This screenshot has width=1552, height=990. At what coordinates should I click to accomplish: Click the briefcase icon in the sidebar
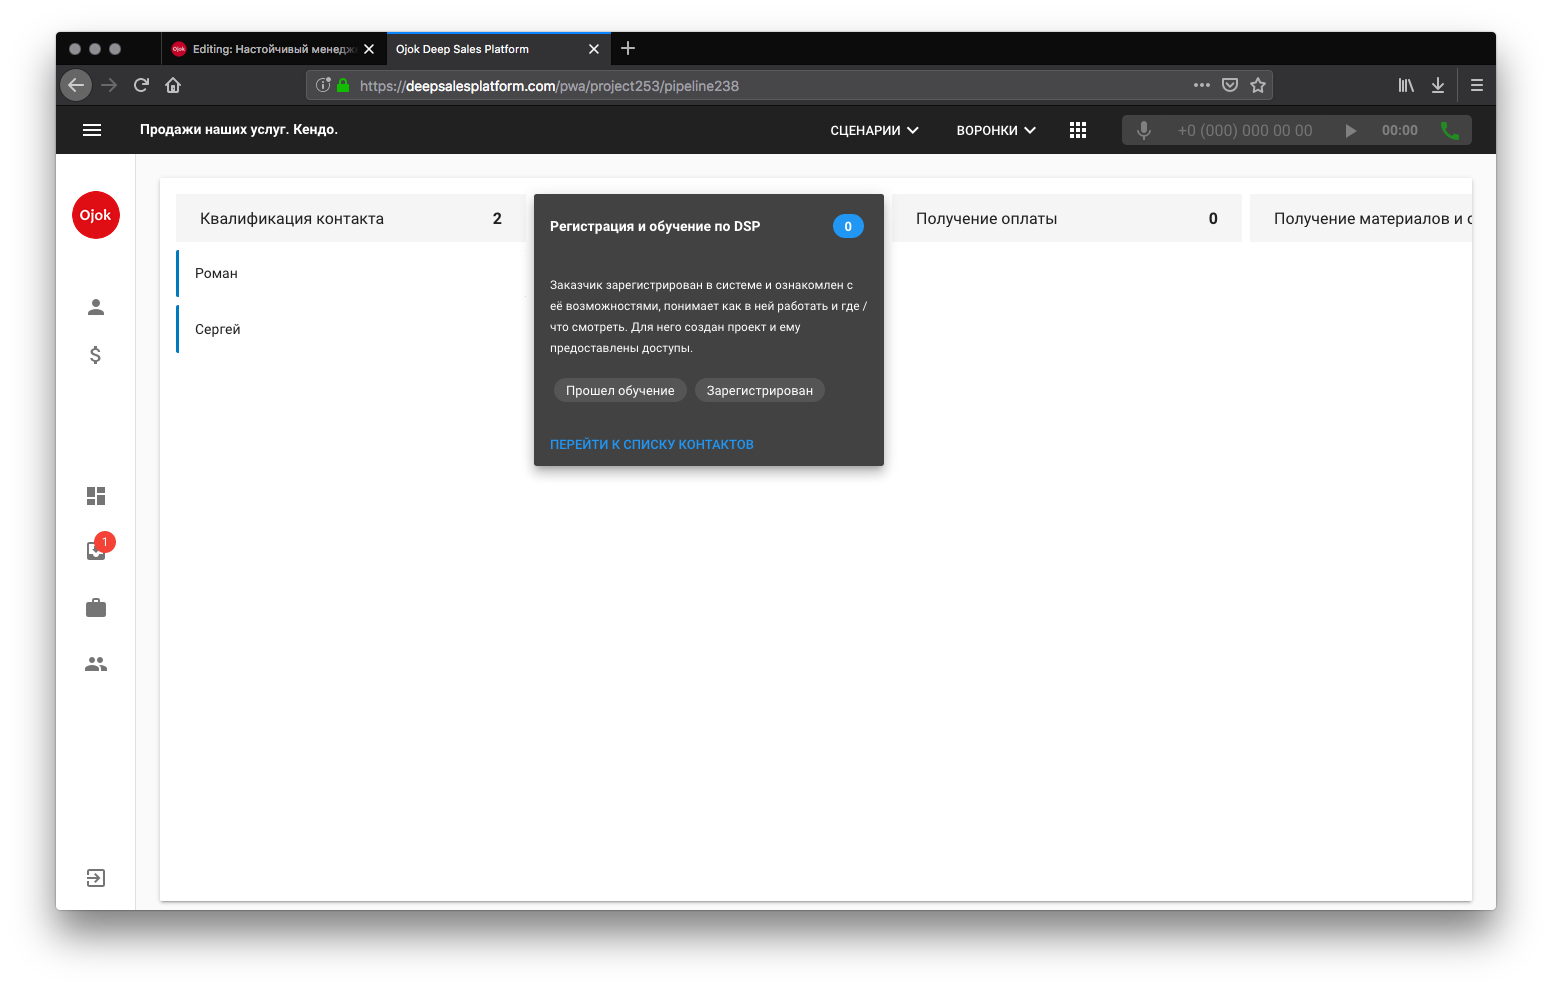click(95, 607)
